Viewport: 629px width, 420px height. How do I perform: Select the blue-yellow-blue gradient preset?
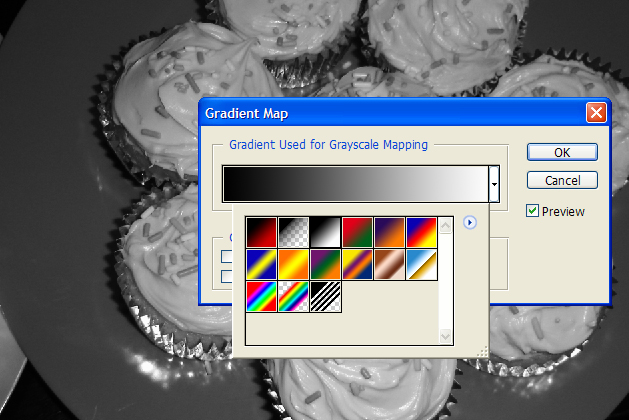click(262, 264)
